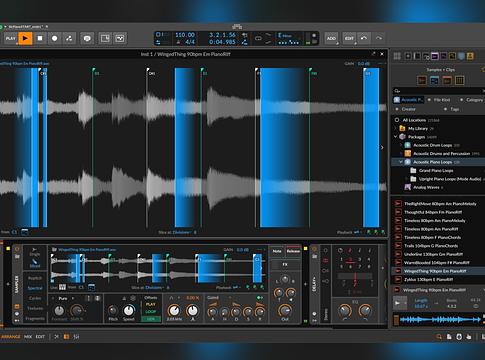
Task: Open the Creator filter
Action: (406, 109)
